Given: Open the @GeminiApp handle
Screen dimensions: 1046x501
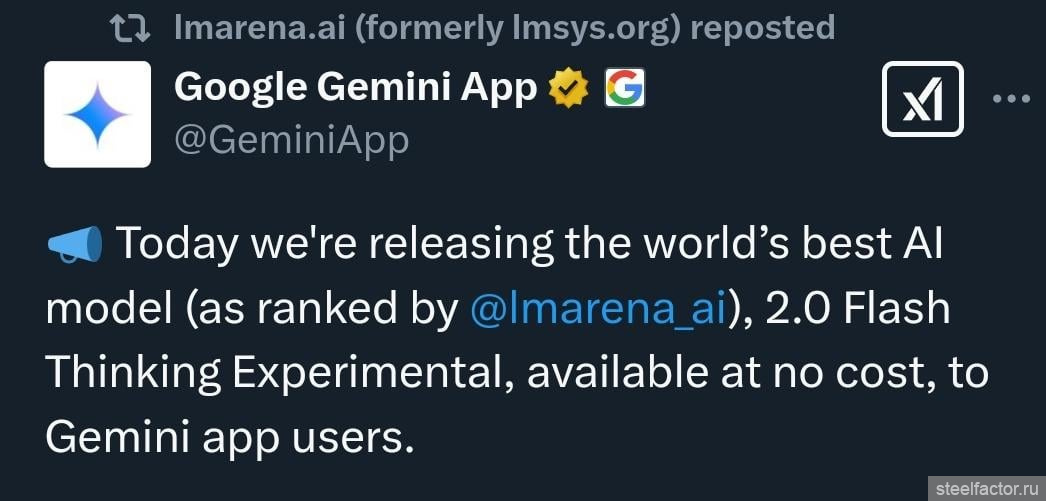Looking at the screenshot, I should [291, 139].
